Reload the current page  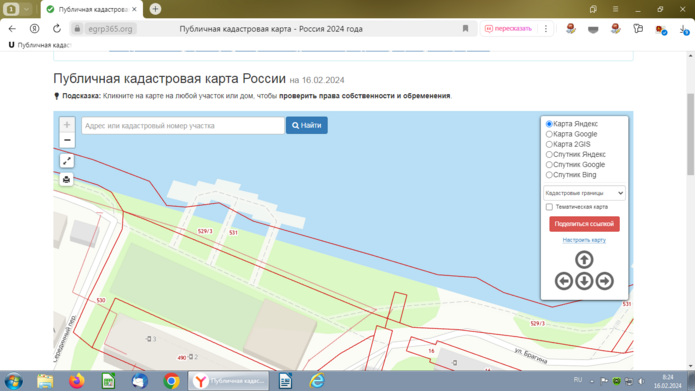point(57,29)
